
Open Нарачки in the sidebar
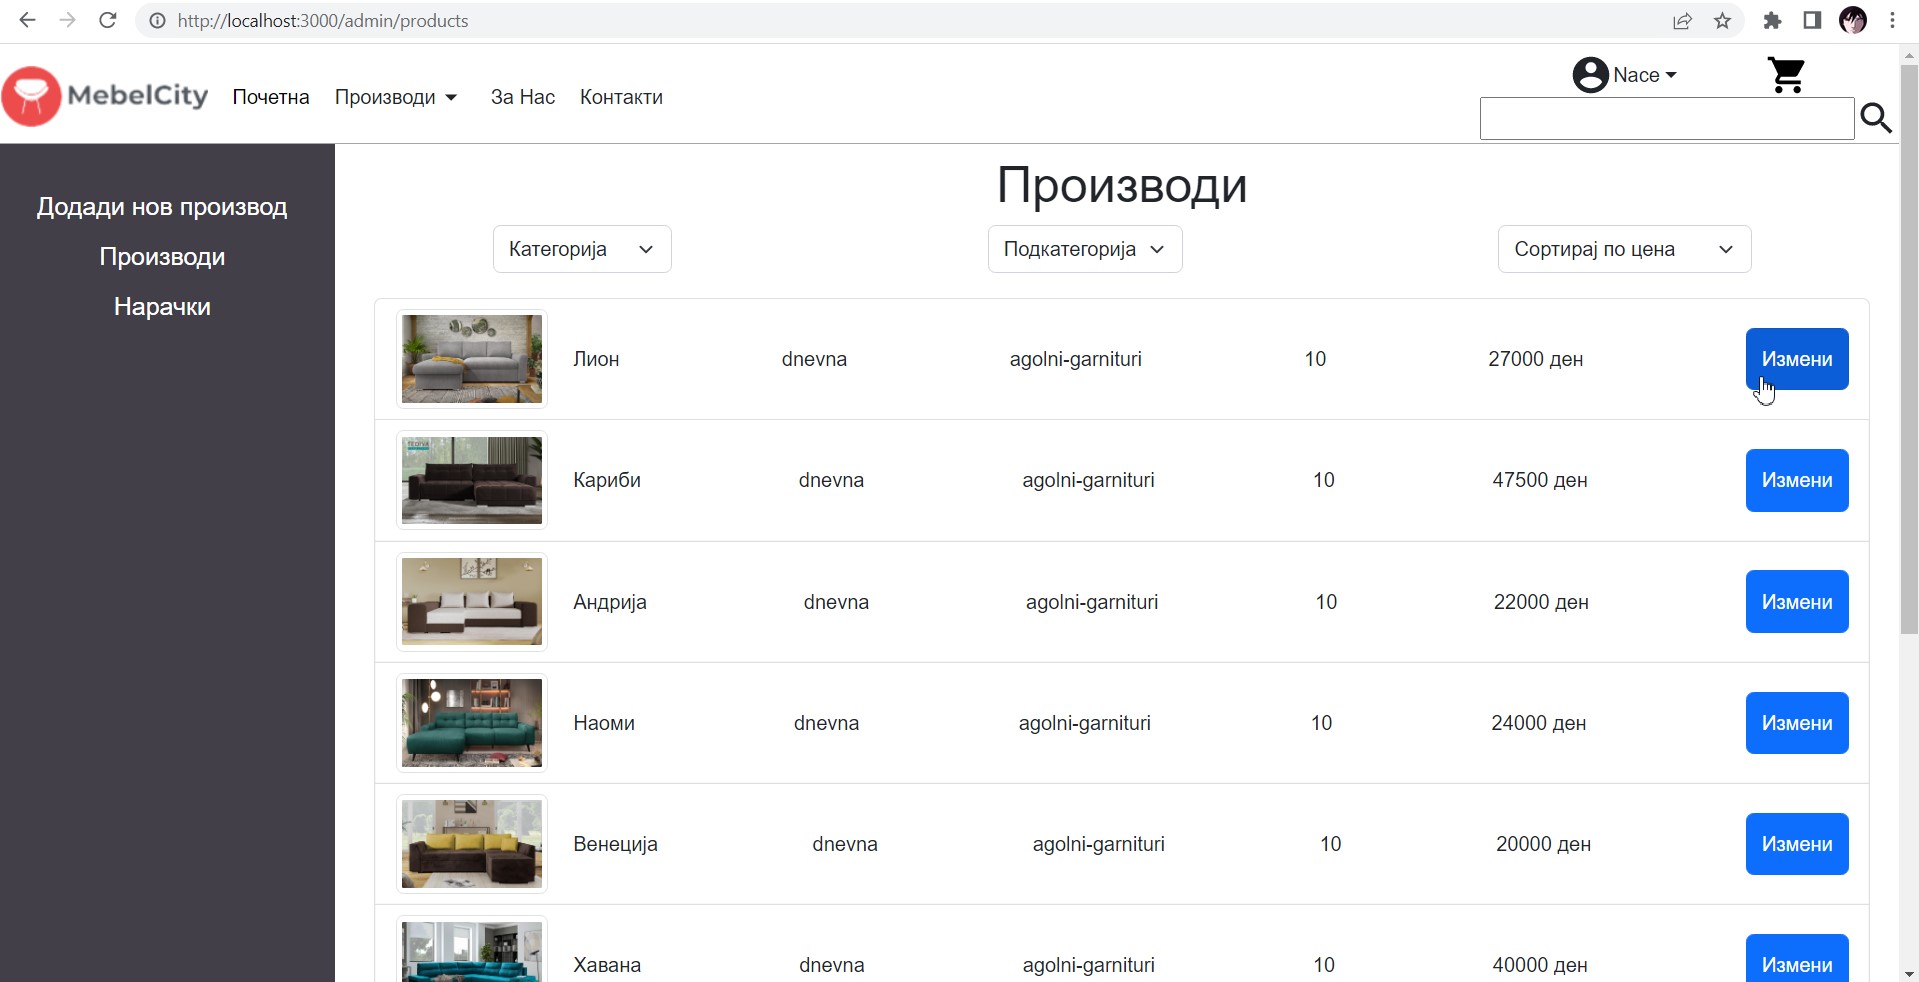[162, 307]
